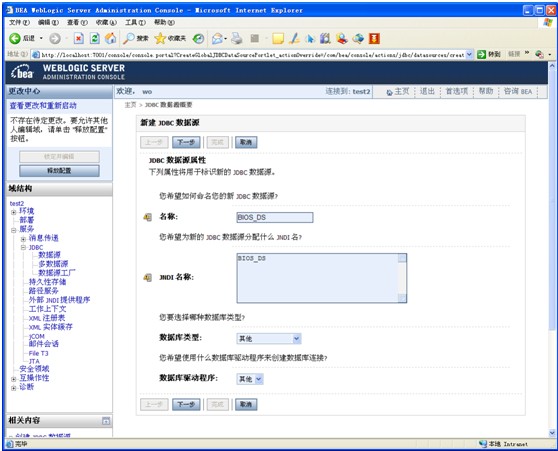Image resolution: width=558 pixels, height=451 pixels.
Task: Select 数据源工厂 in domain tree
Action: (x=57, y=273)
